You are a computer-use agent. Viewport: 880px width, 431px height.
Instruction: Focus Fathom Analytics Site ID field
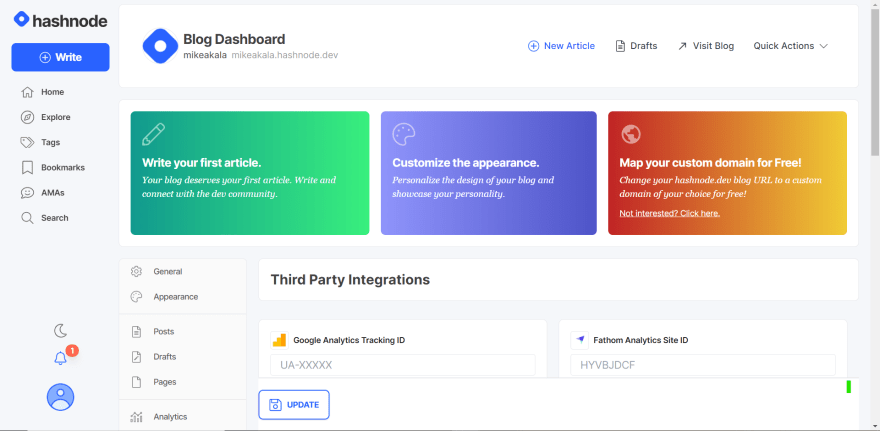703,365
